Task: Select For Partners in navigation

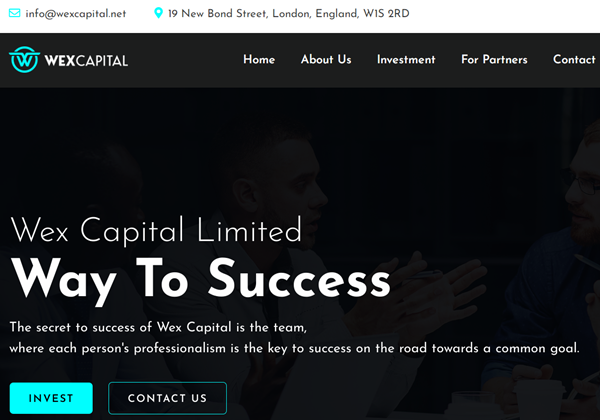Action: 494,60
